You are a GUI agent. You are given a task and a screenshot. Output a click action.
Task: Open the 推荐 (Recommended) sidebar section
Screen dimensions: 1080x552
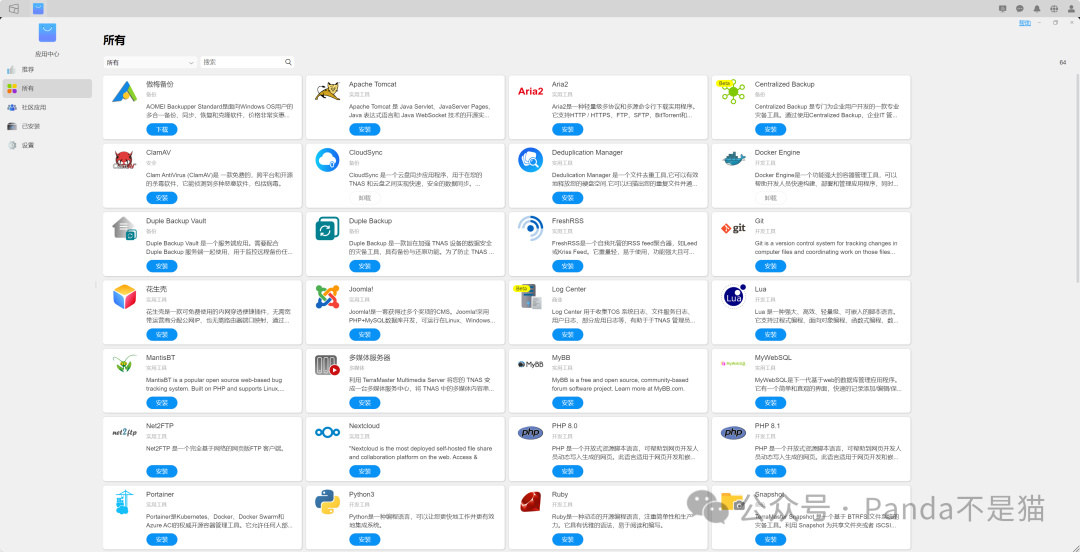pyautogui.click(x=47, y=70)
